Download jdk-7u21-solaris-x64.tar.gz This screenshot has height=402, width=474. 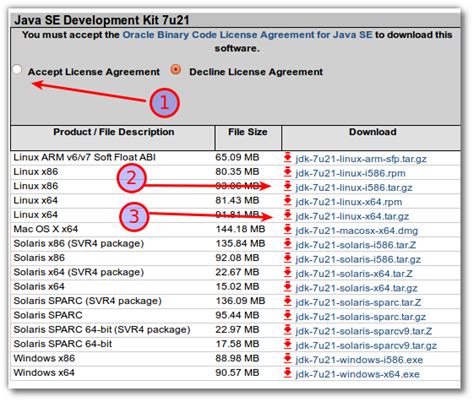pyautogui.click(x=356, y=288)
